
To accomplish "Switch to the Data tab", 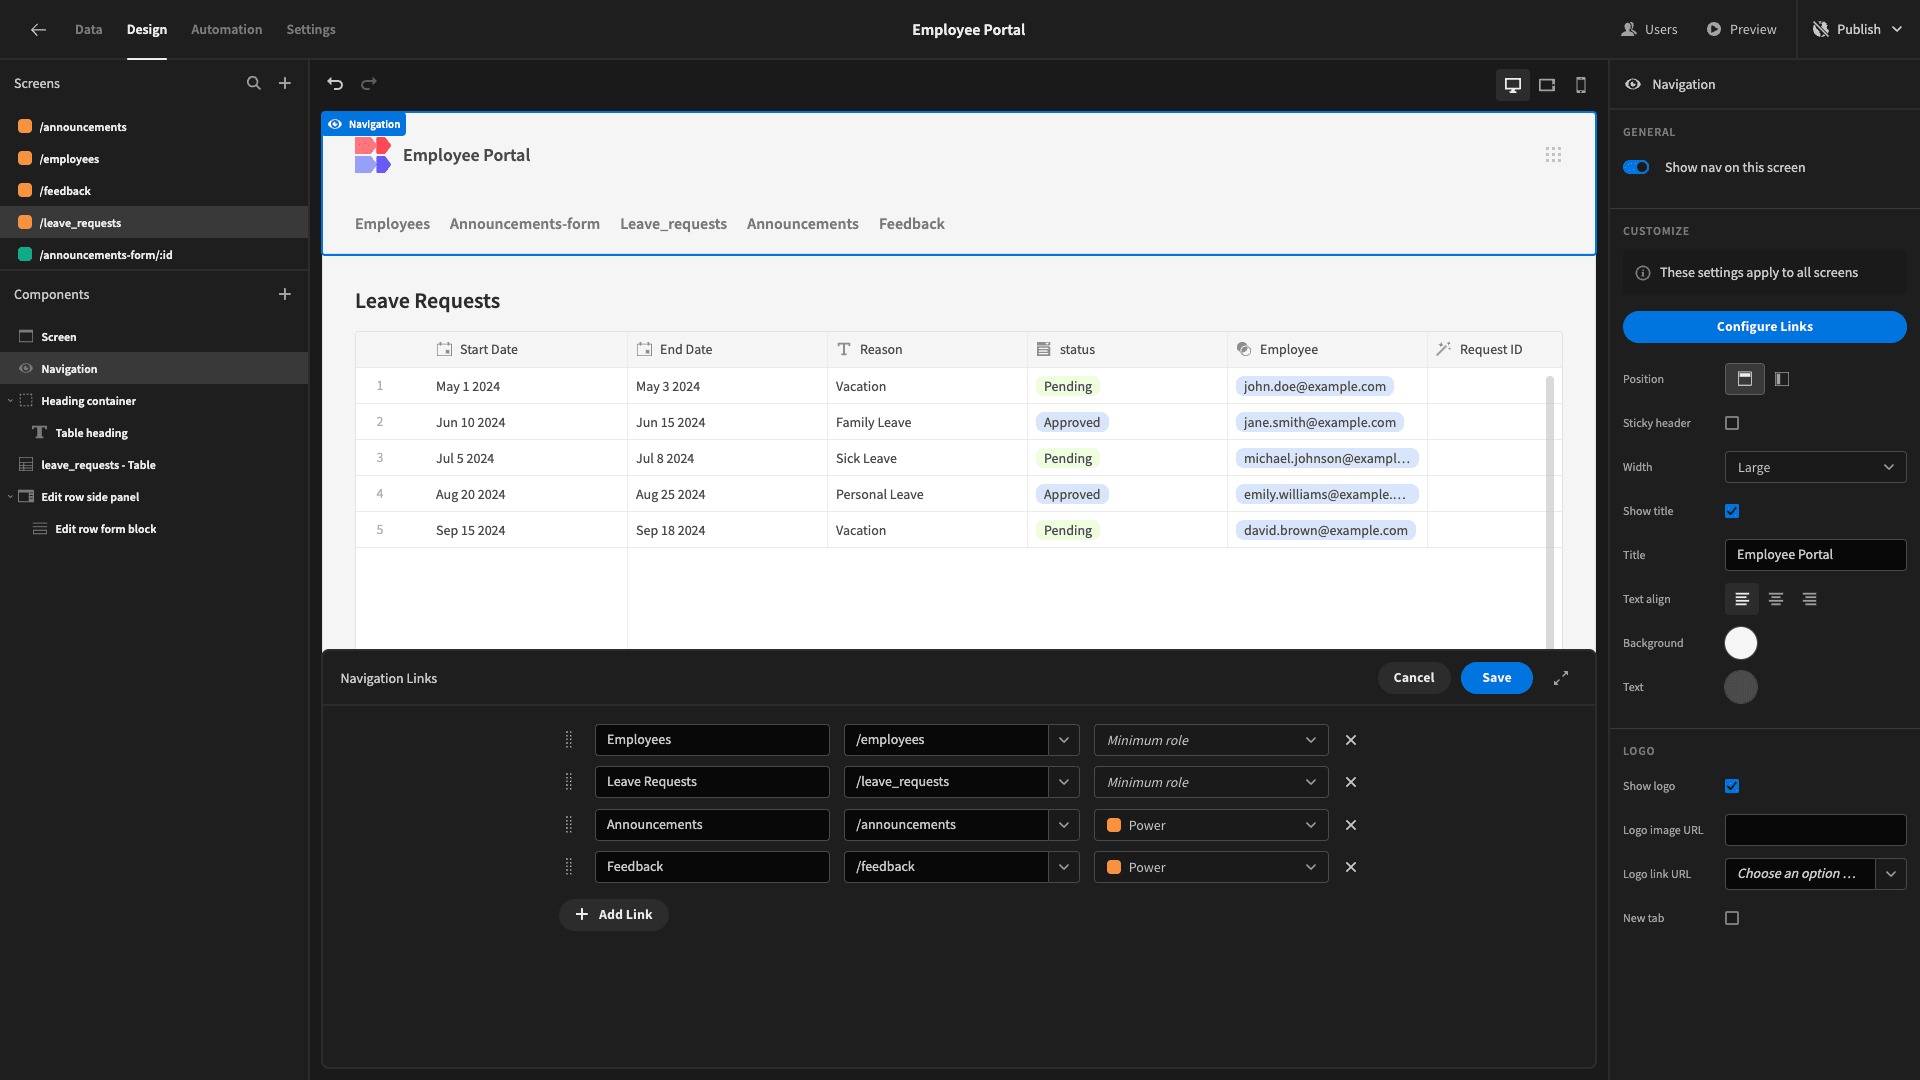I will pyautogui.click(x=88, y=30).
